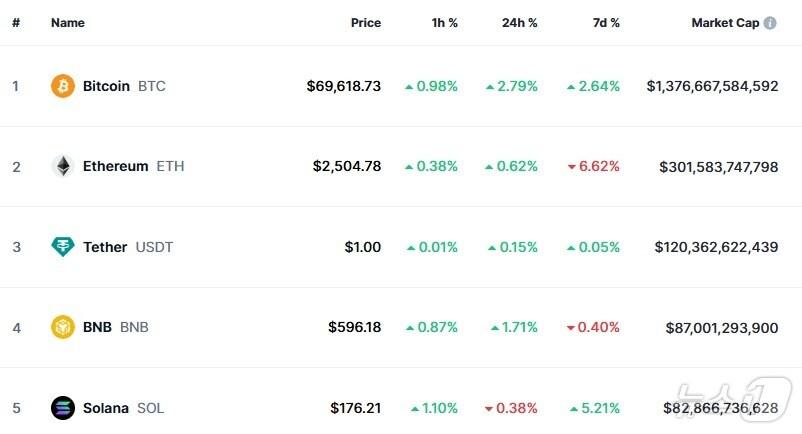Image resolution: width=802 pixels, height=434 pixels.
Task: Sort by the Market Cap header
Action: point(724,23)
